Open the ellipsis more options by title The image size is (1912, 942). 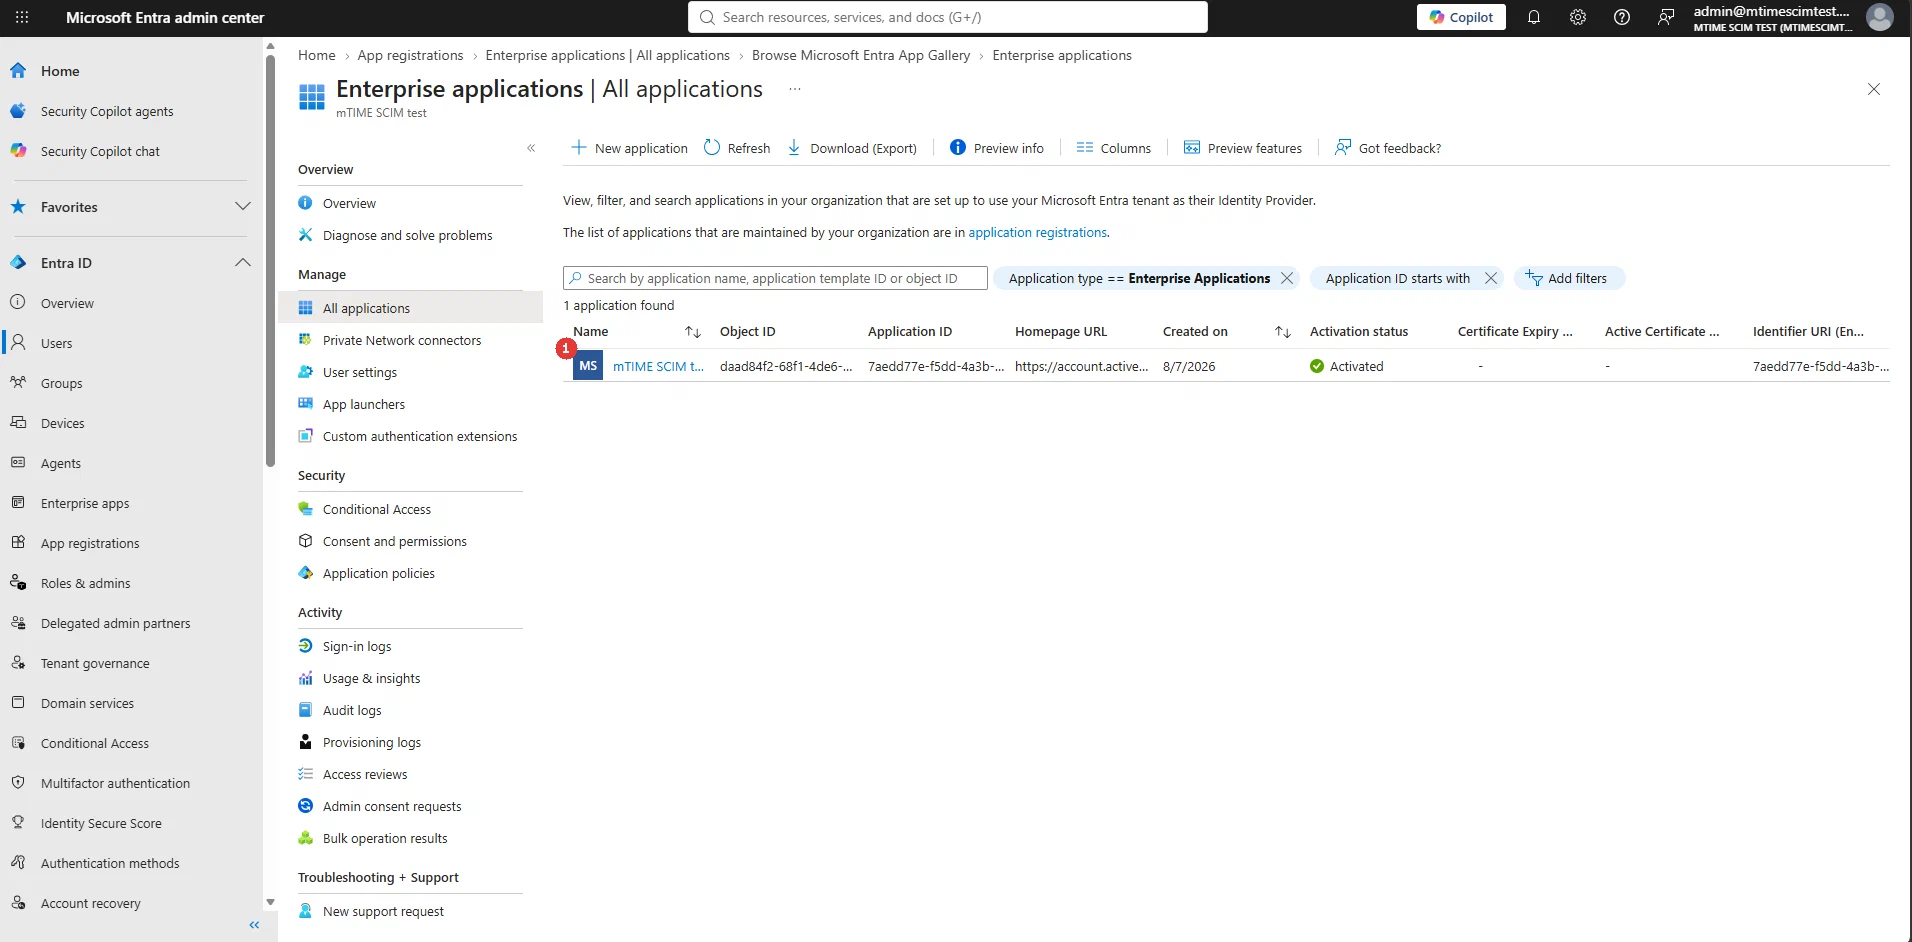tap(794, 89)
